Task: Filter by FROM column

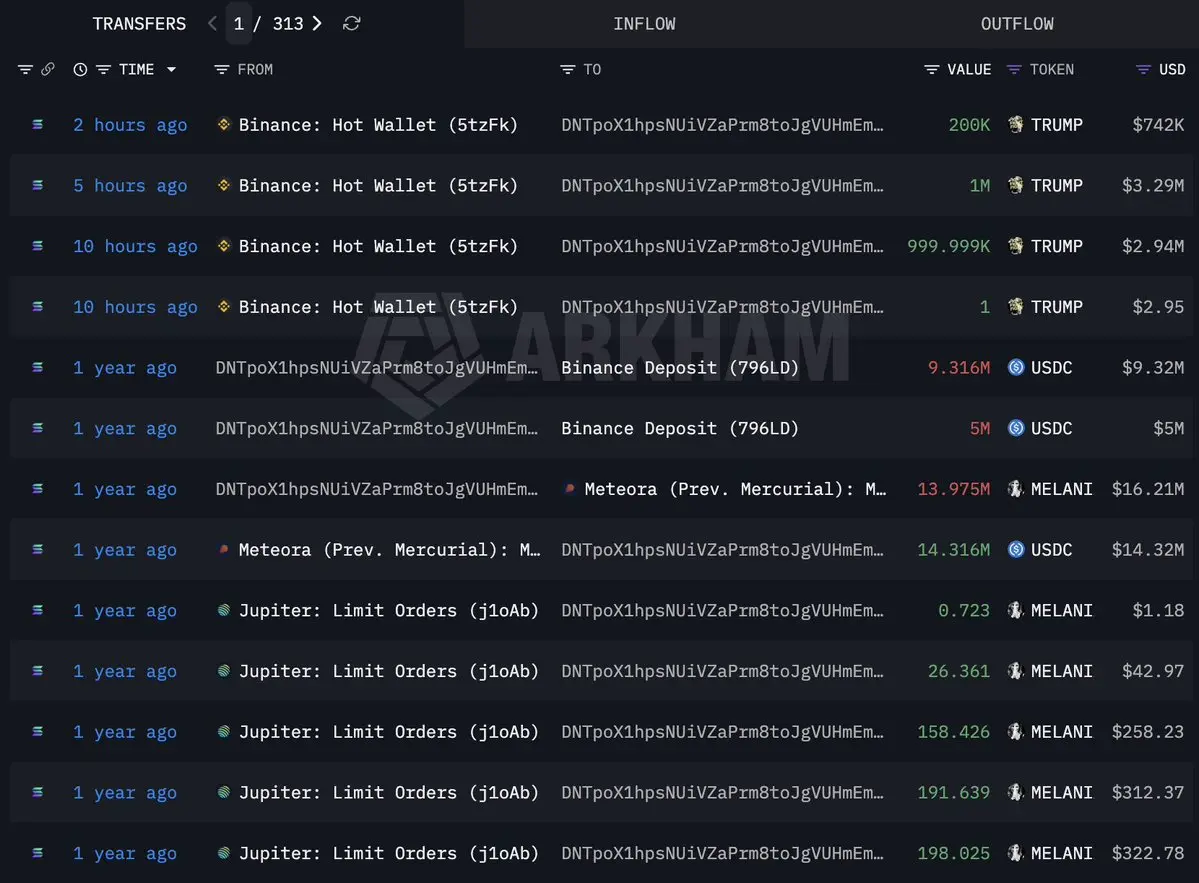Action: [222, 70]
